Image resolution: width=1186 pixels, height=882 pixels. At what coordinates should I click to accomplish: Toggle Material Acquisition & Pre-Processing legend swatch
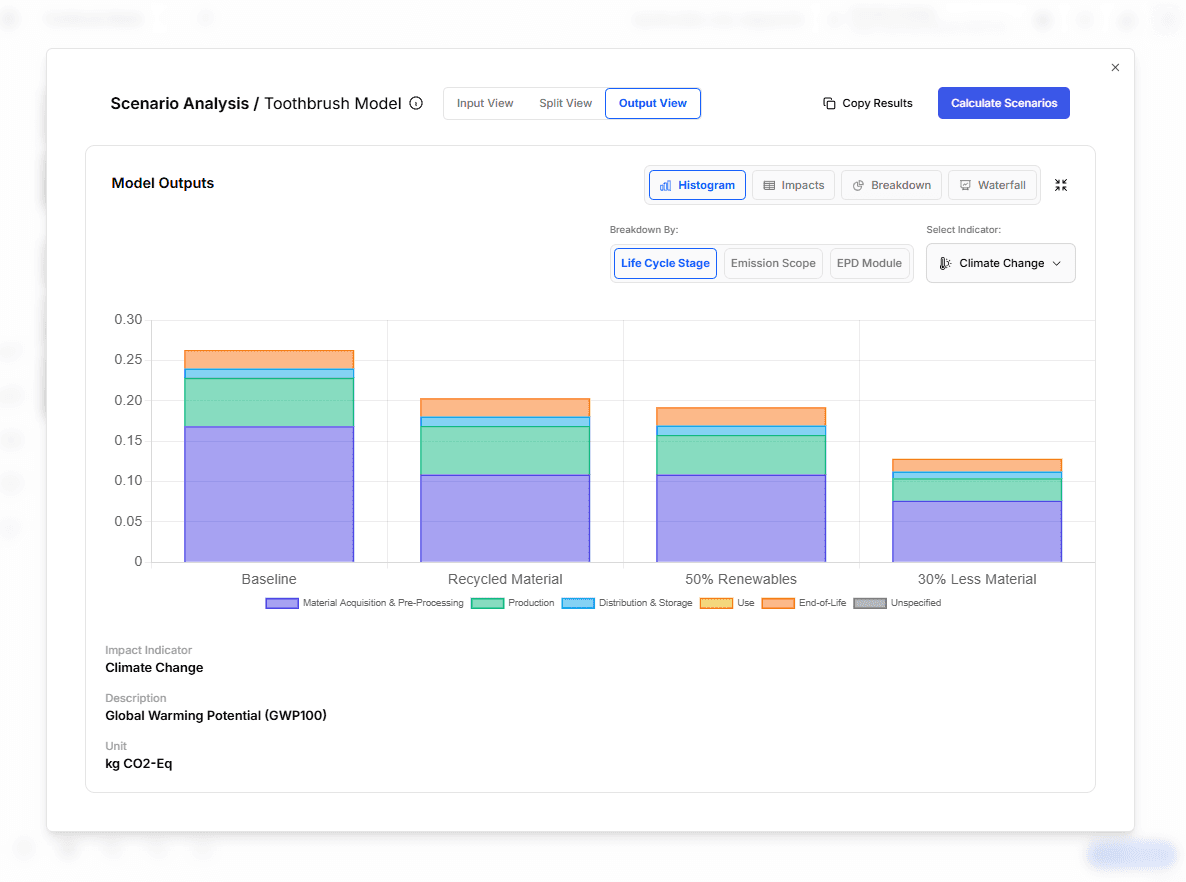coord(281,604)
